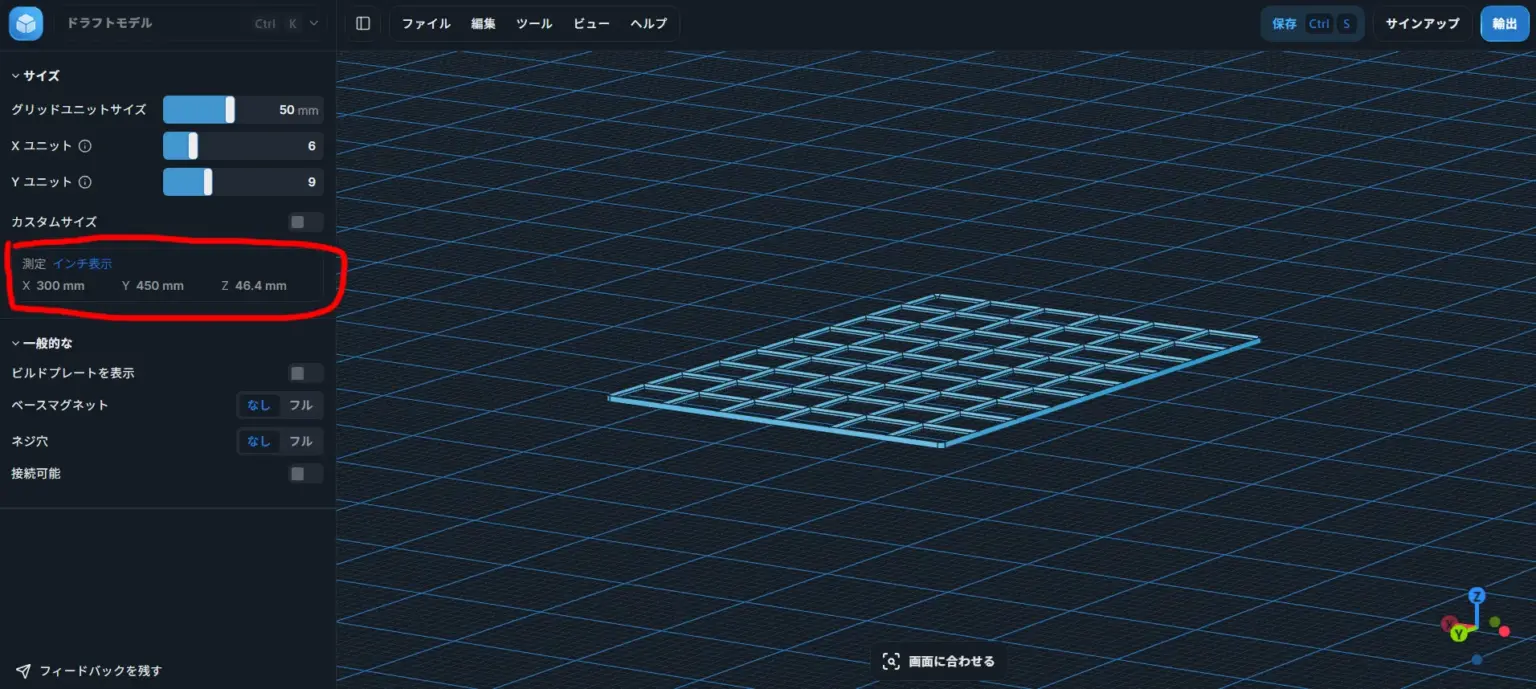This screenshot has width=1536, height=689.
Task: Enable ビルドプレートを表示
Action: pos(305,372)
